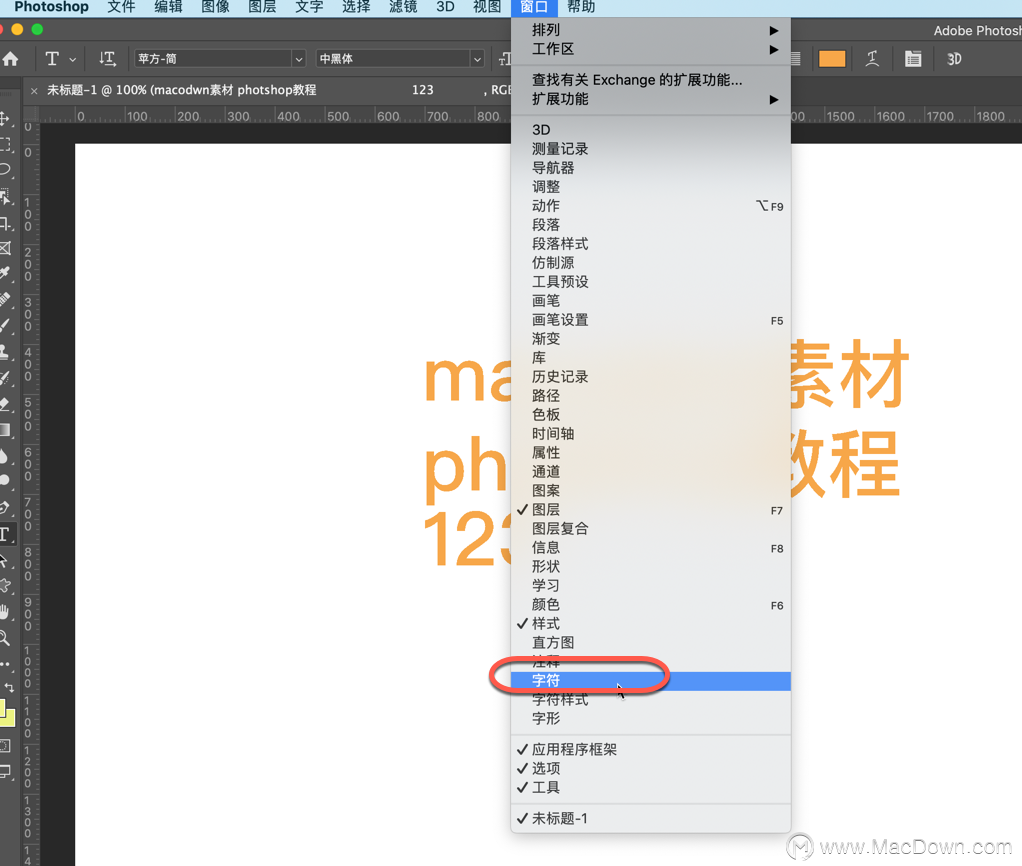Screen dimensions: 1022x866
Task: Select the Zoom tool
Action: [5, 638]
